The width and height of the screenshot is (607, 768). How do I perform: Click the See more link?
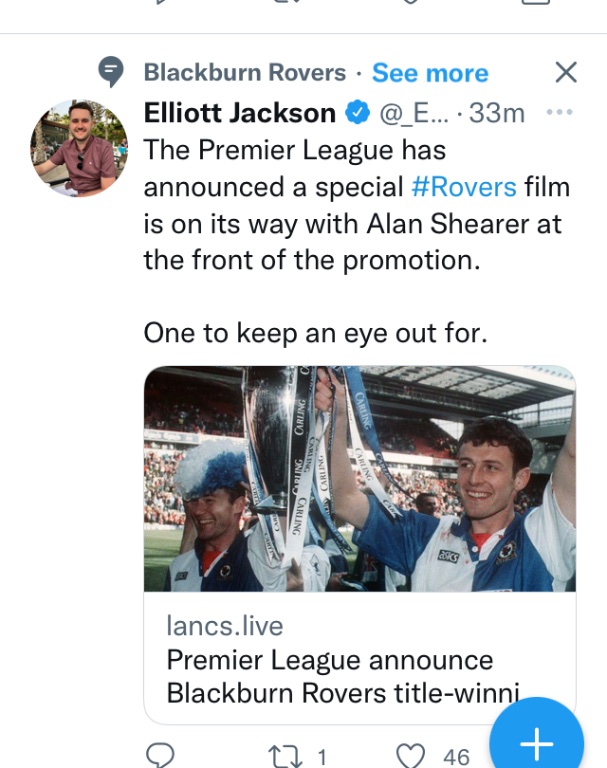click(x=430, y=73)
